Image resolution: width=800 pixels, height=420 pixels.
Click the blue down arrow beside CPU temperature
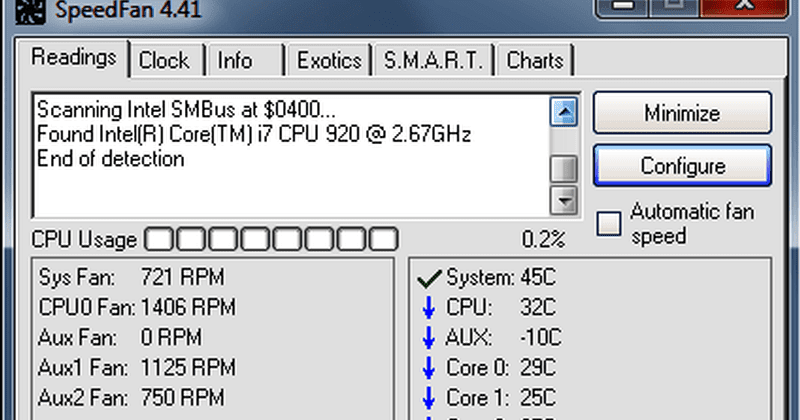point(429,308)
